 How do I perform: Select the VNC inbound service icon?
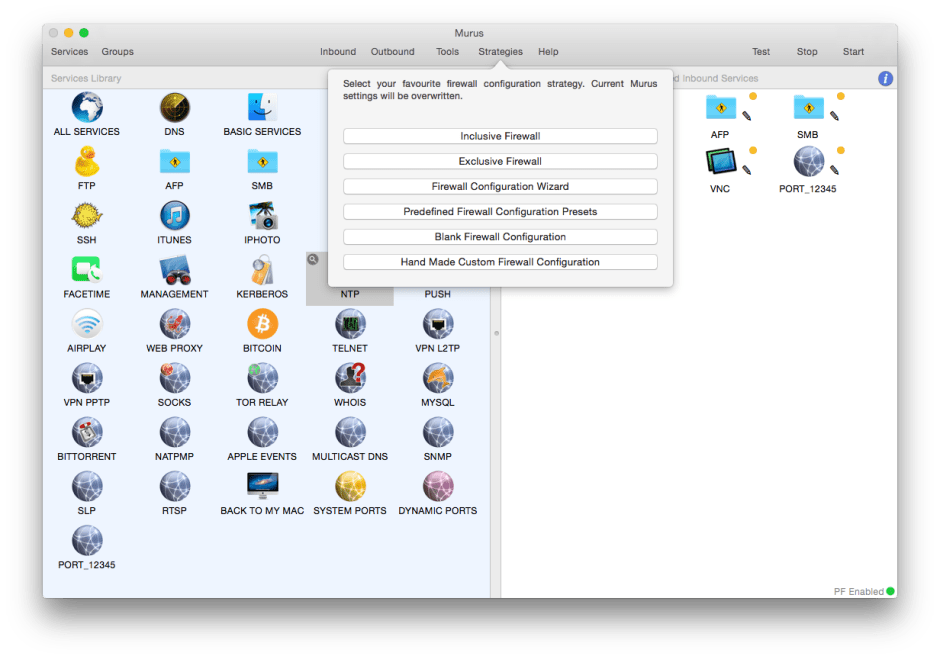tap(720, 160)
